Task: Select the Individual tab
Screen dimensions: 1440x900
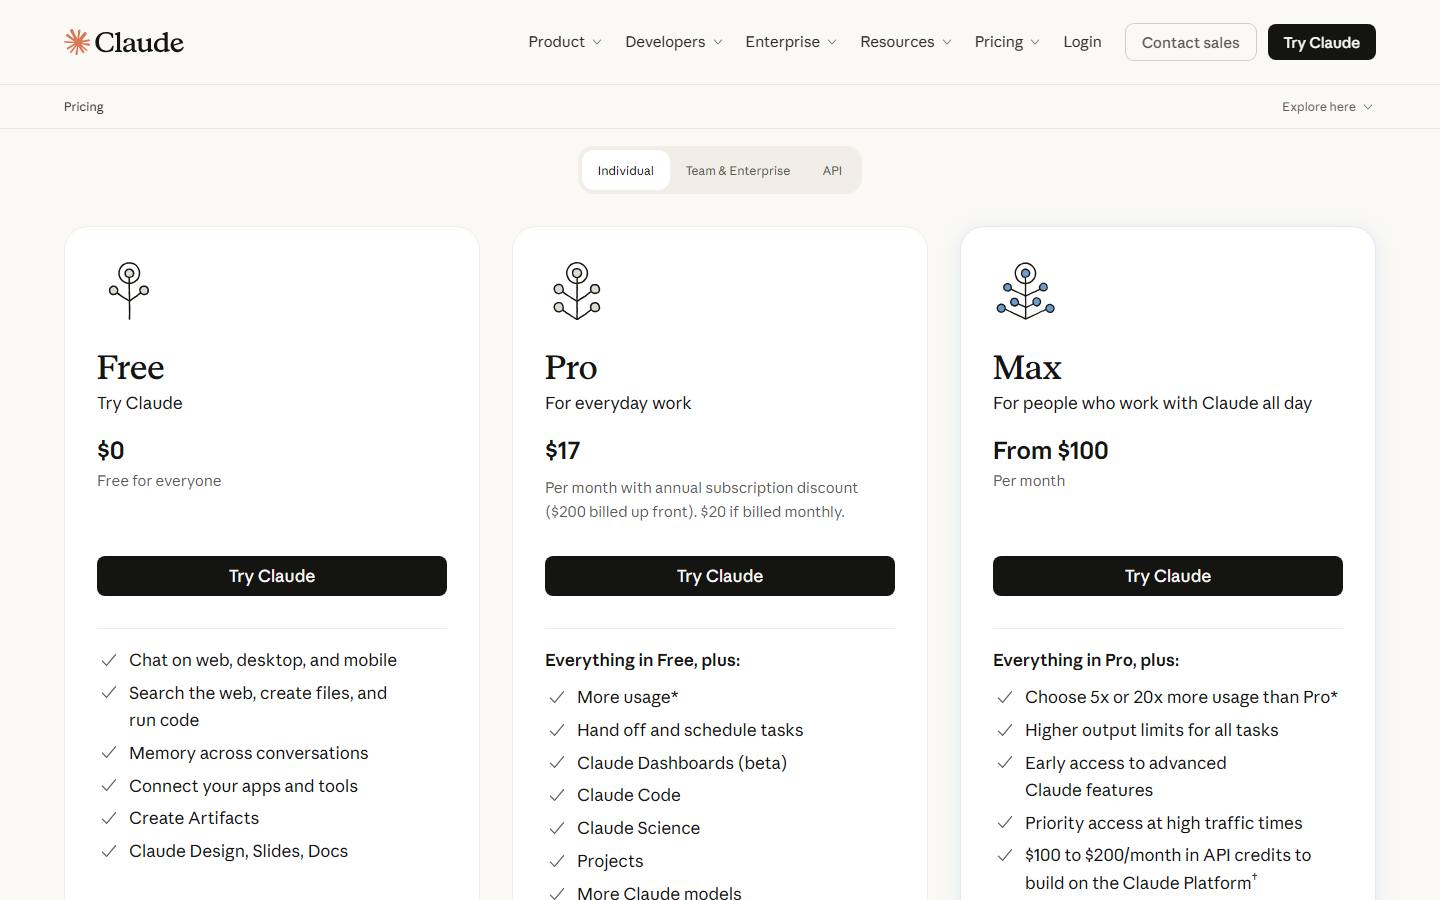Action: click(x=626, y=171)
